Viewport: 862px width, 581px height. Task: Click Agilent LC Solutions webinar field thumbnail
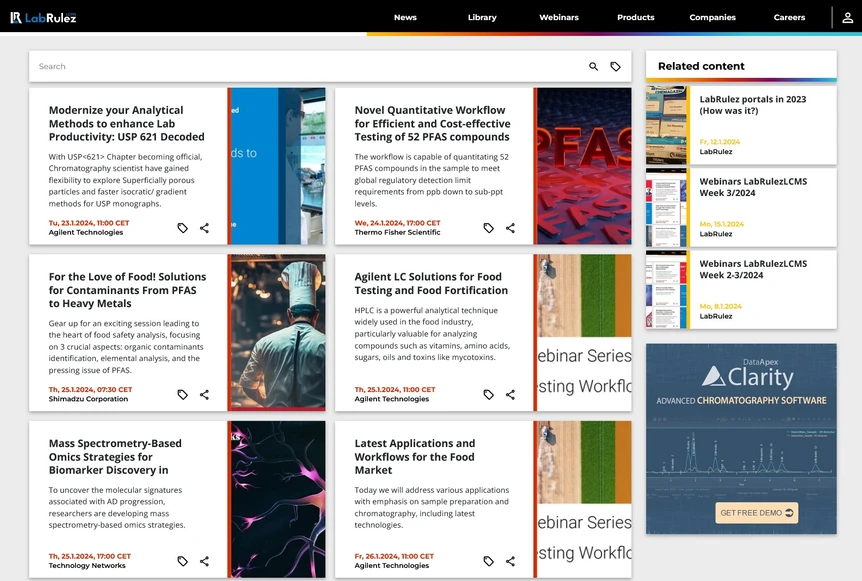(x=584, y=333)
